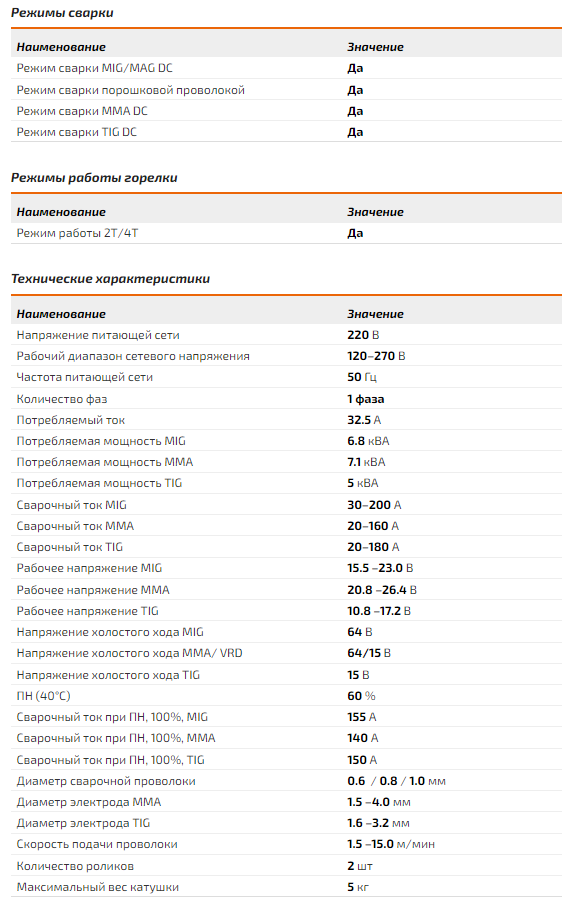574x916 pixels.
Task: Click the Количество фаз row label
Action: point(62,399)
